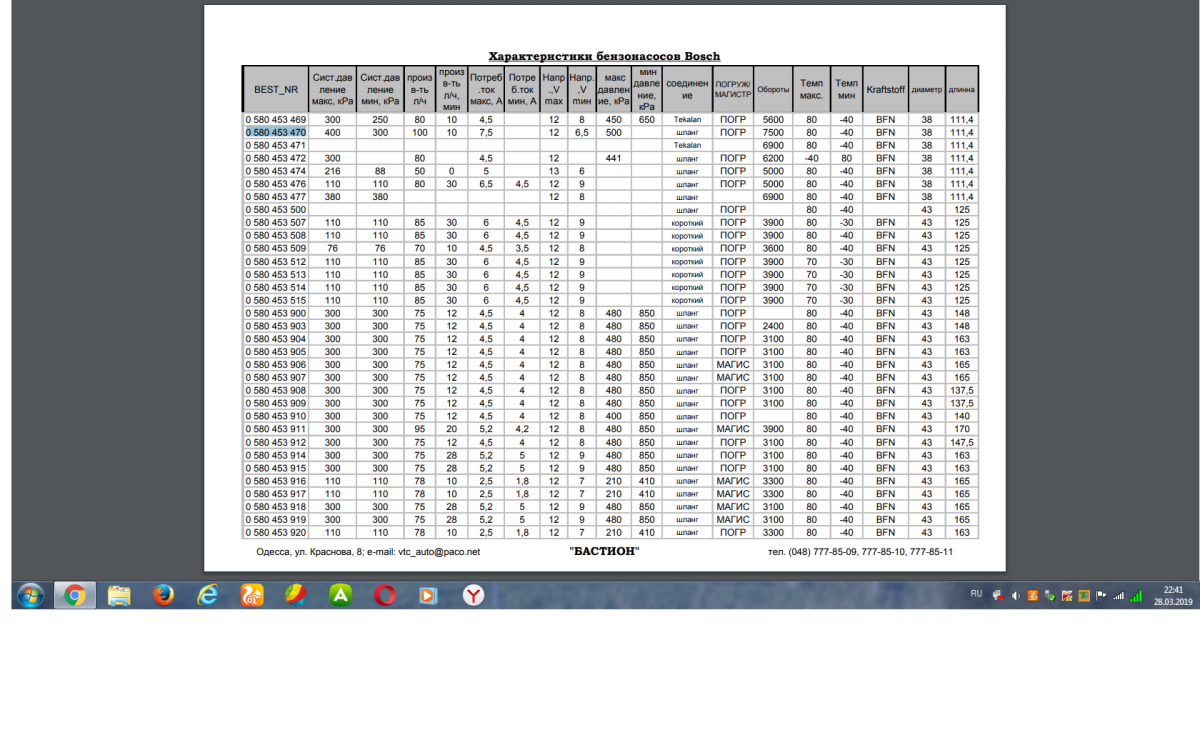Click the 5600 revolutions value

(773, 119)
